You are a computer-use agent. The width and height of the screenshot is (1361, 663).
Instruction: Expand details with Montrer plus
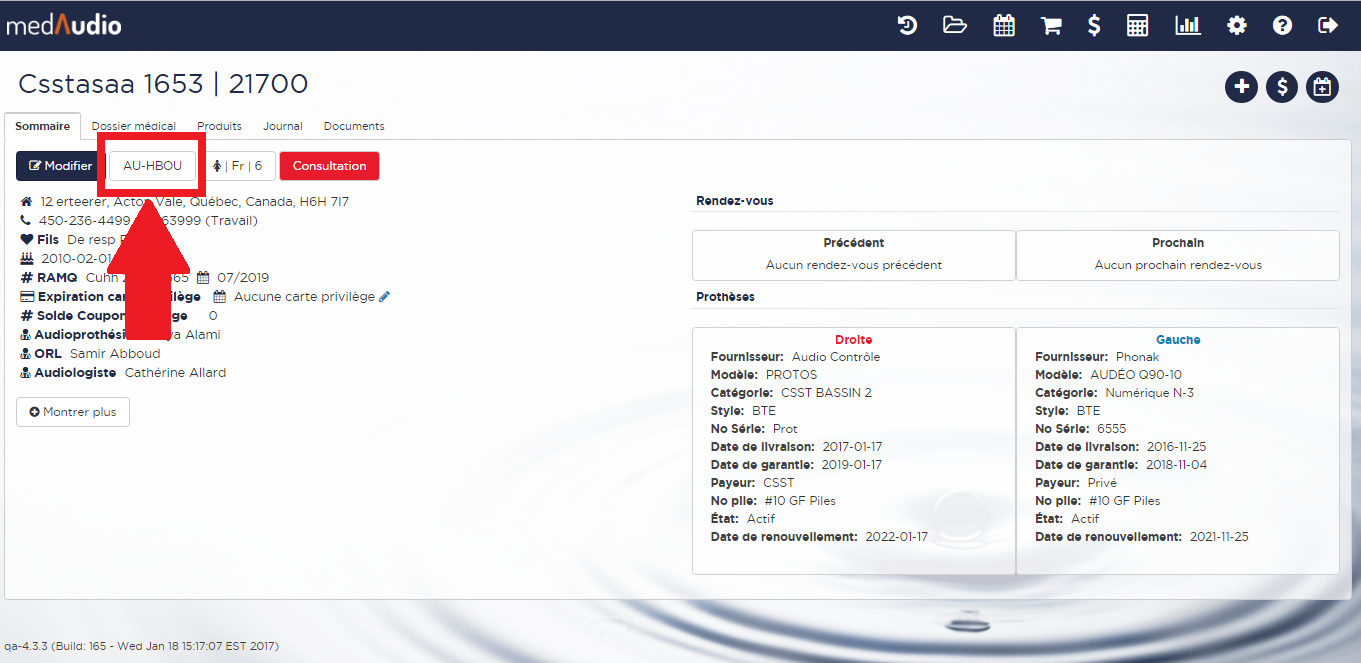[73, 412]
